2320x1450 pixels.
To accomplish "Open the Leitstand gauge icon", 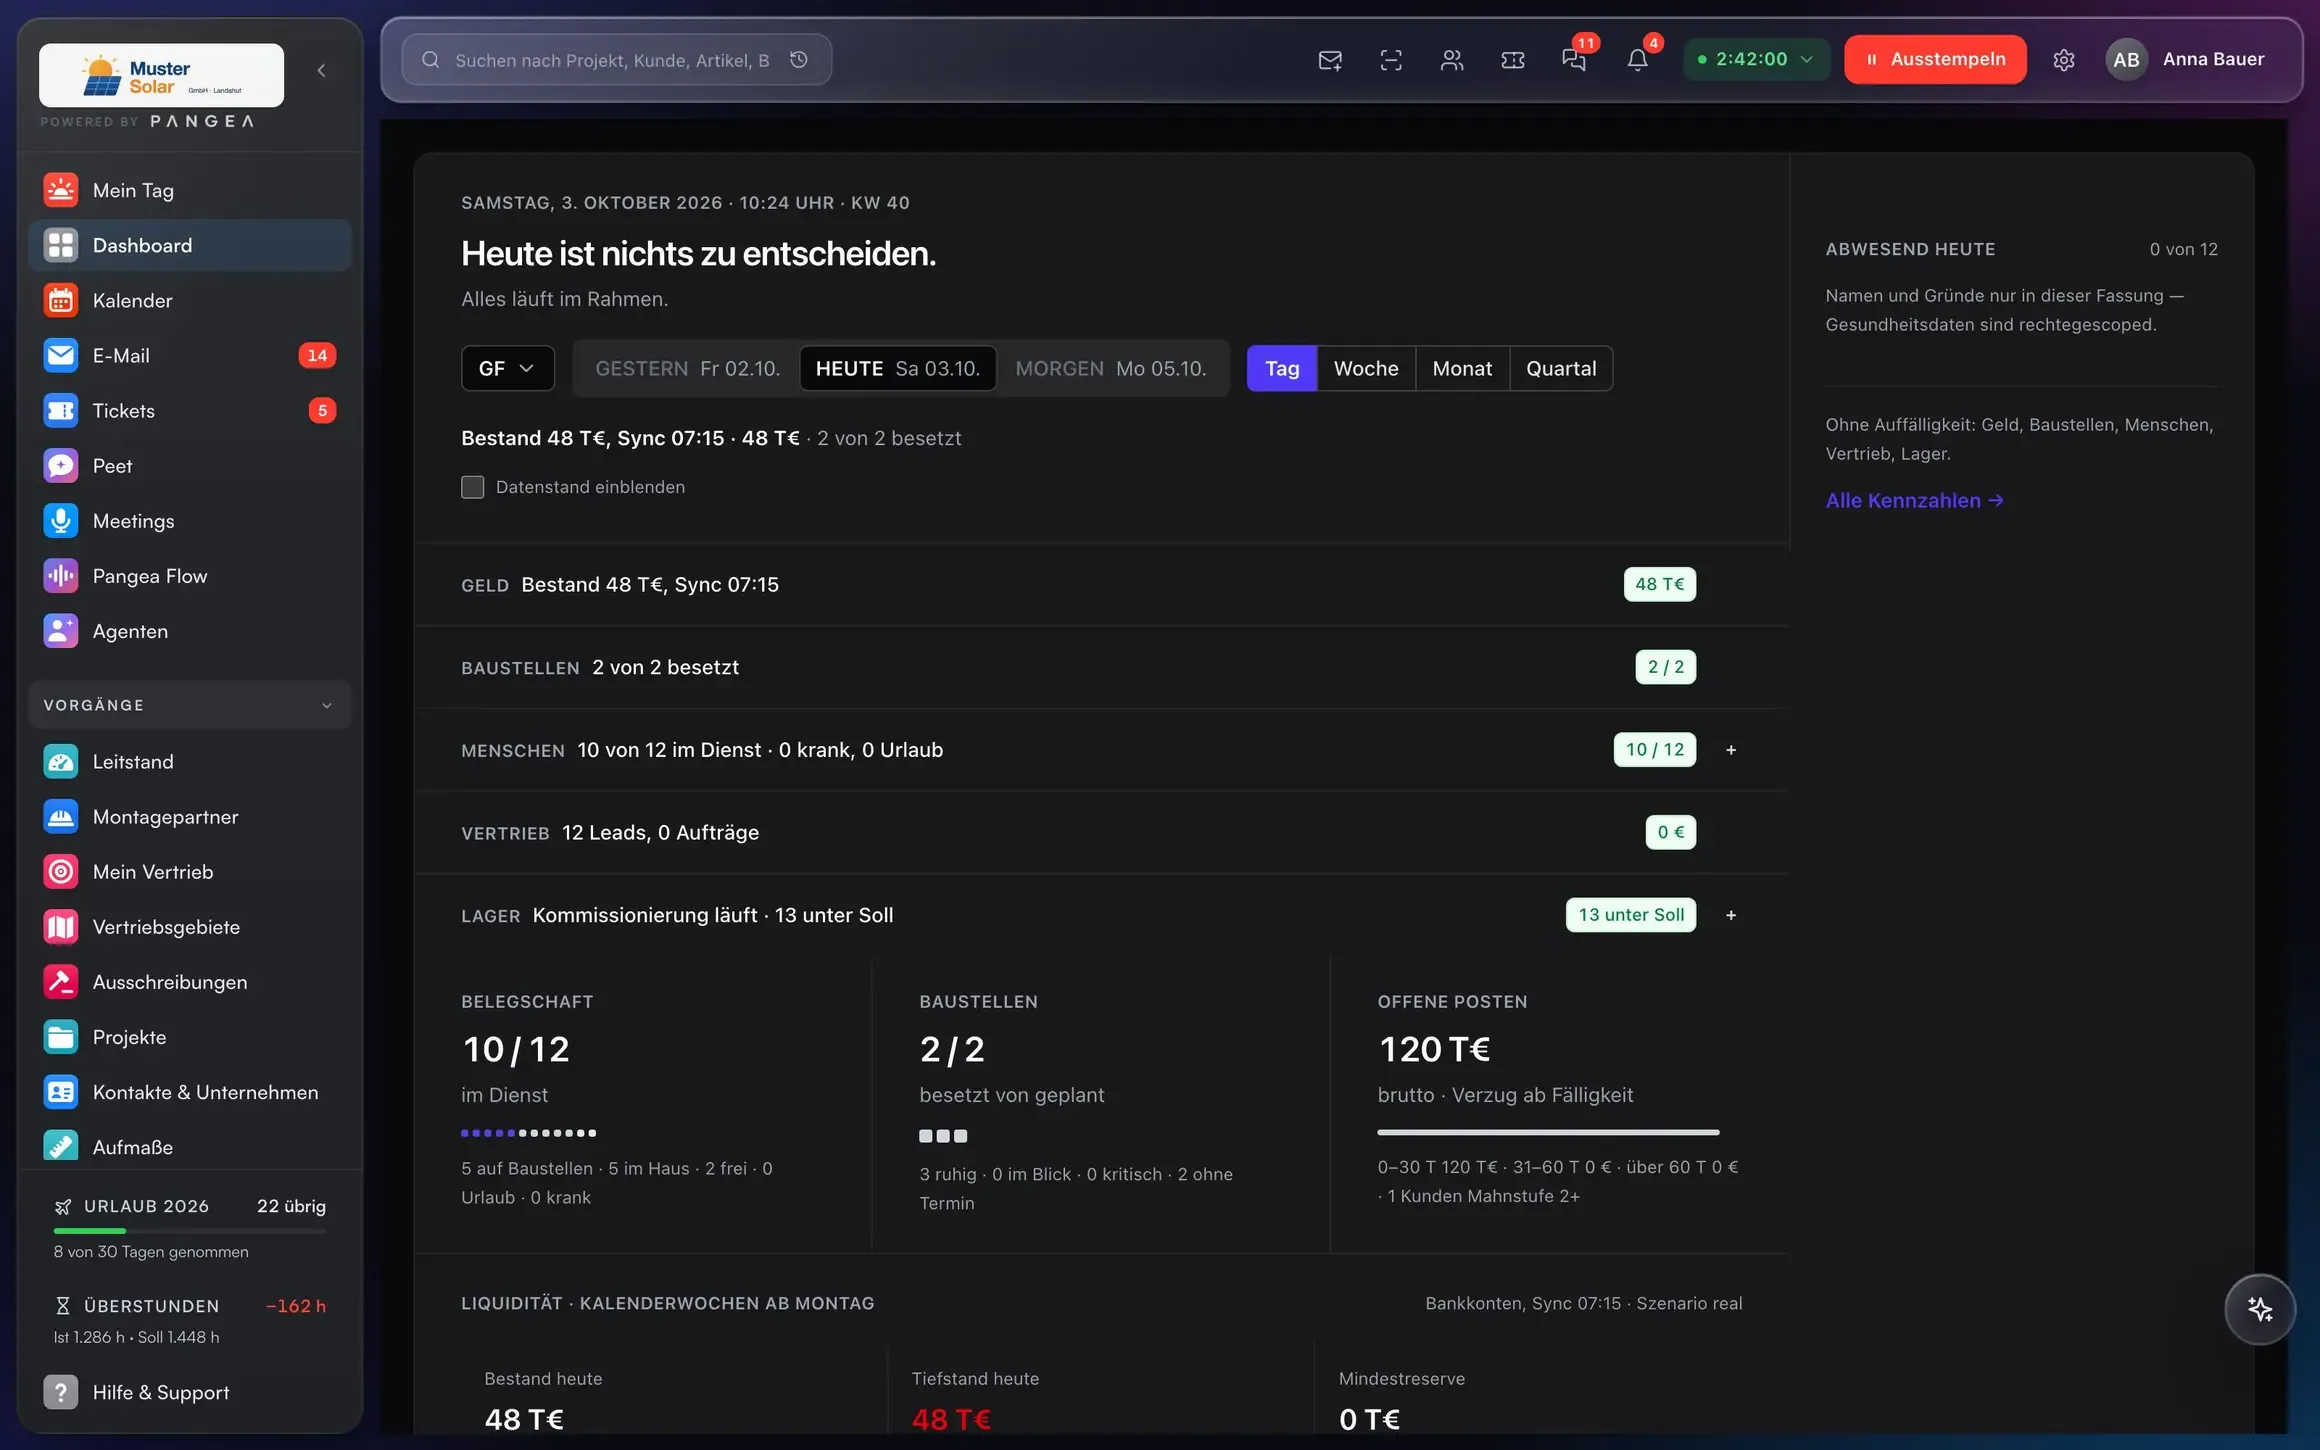I will [x=61, y=761].
